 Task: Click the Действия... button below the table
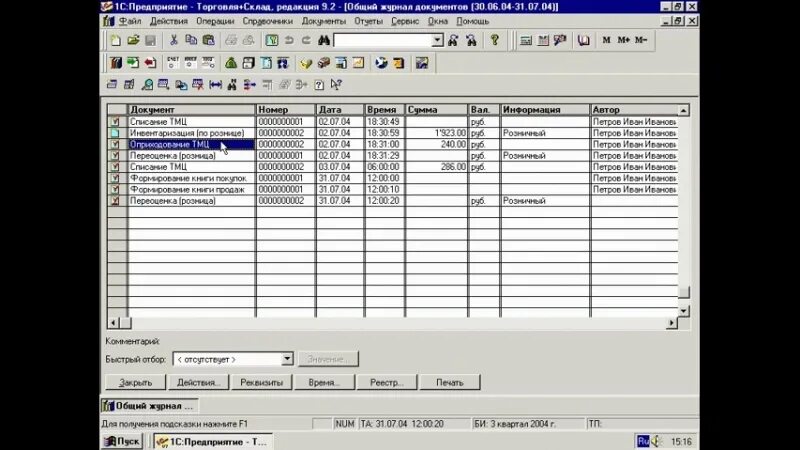point(198,382)
